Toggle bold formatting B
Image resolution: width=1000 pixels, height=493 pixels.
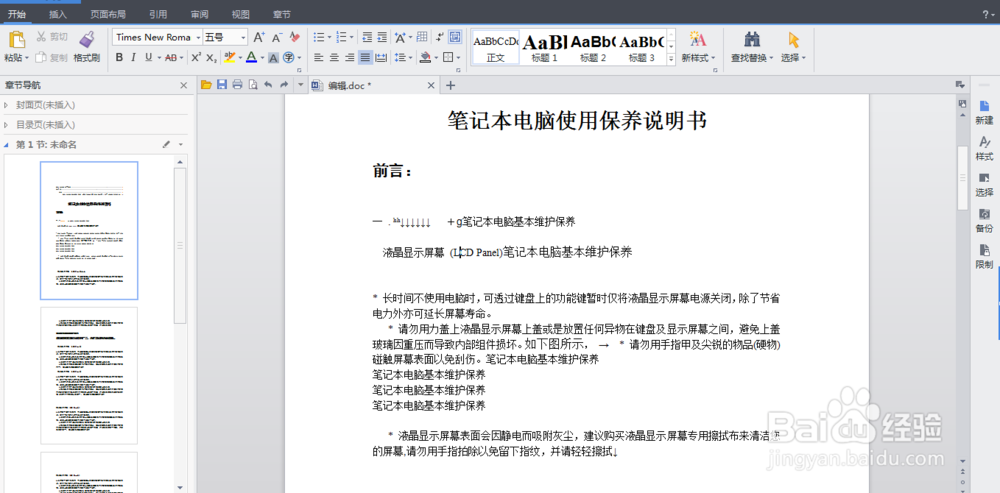[x=119, y=57]
